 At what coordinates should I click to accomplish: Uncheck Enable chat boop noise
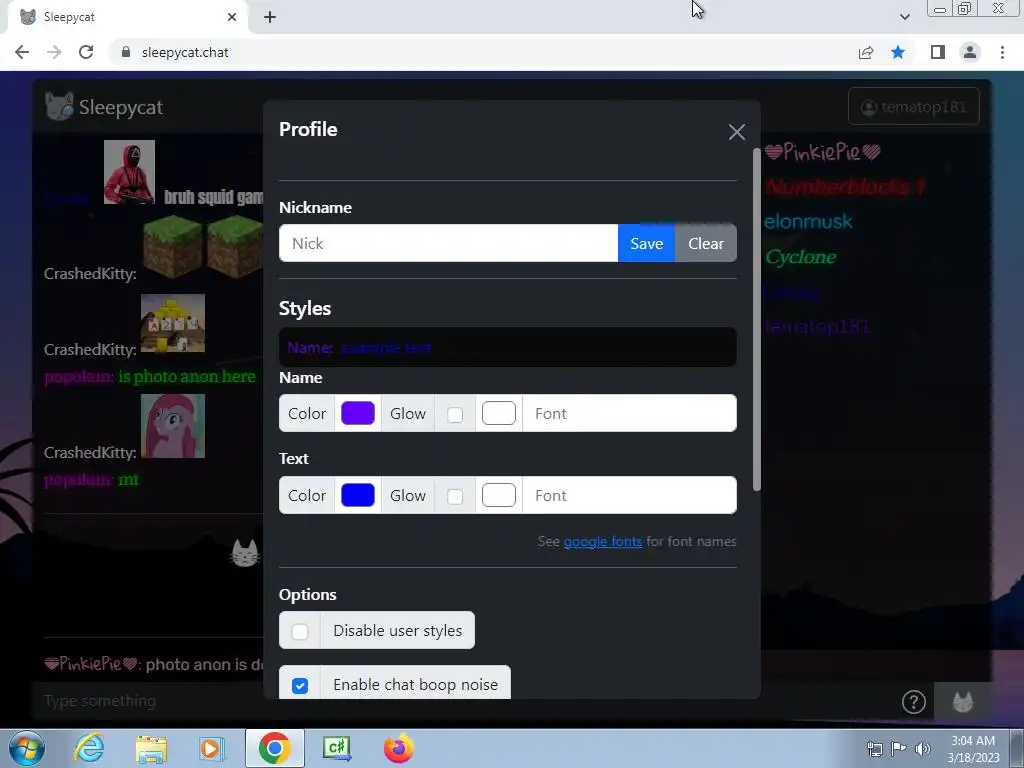(x=300, y=686)
